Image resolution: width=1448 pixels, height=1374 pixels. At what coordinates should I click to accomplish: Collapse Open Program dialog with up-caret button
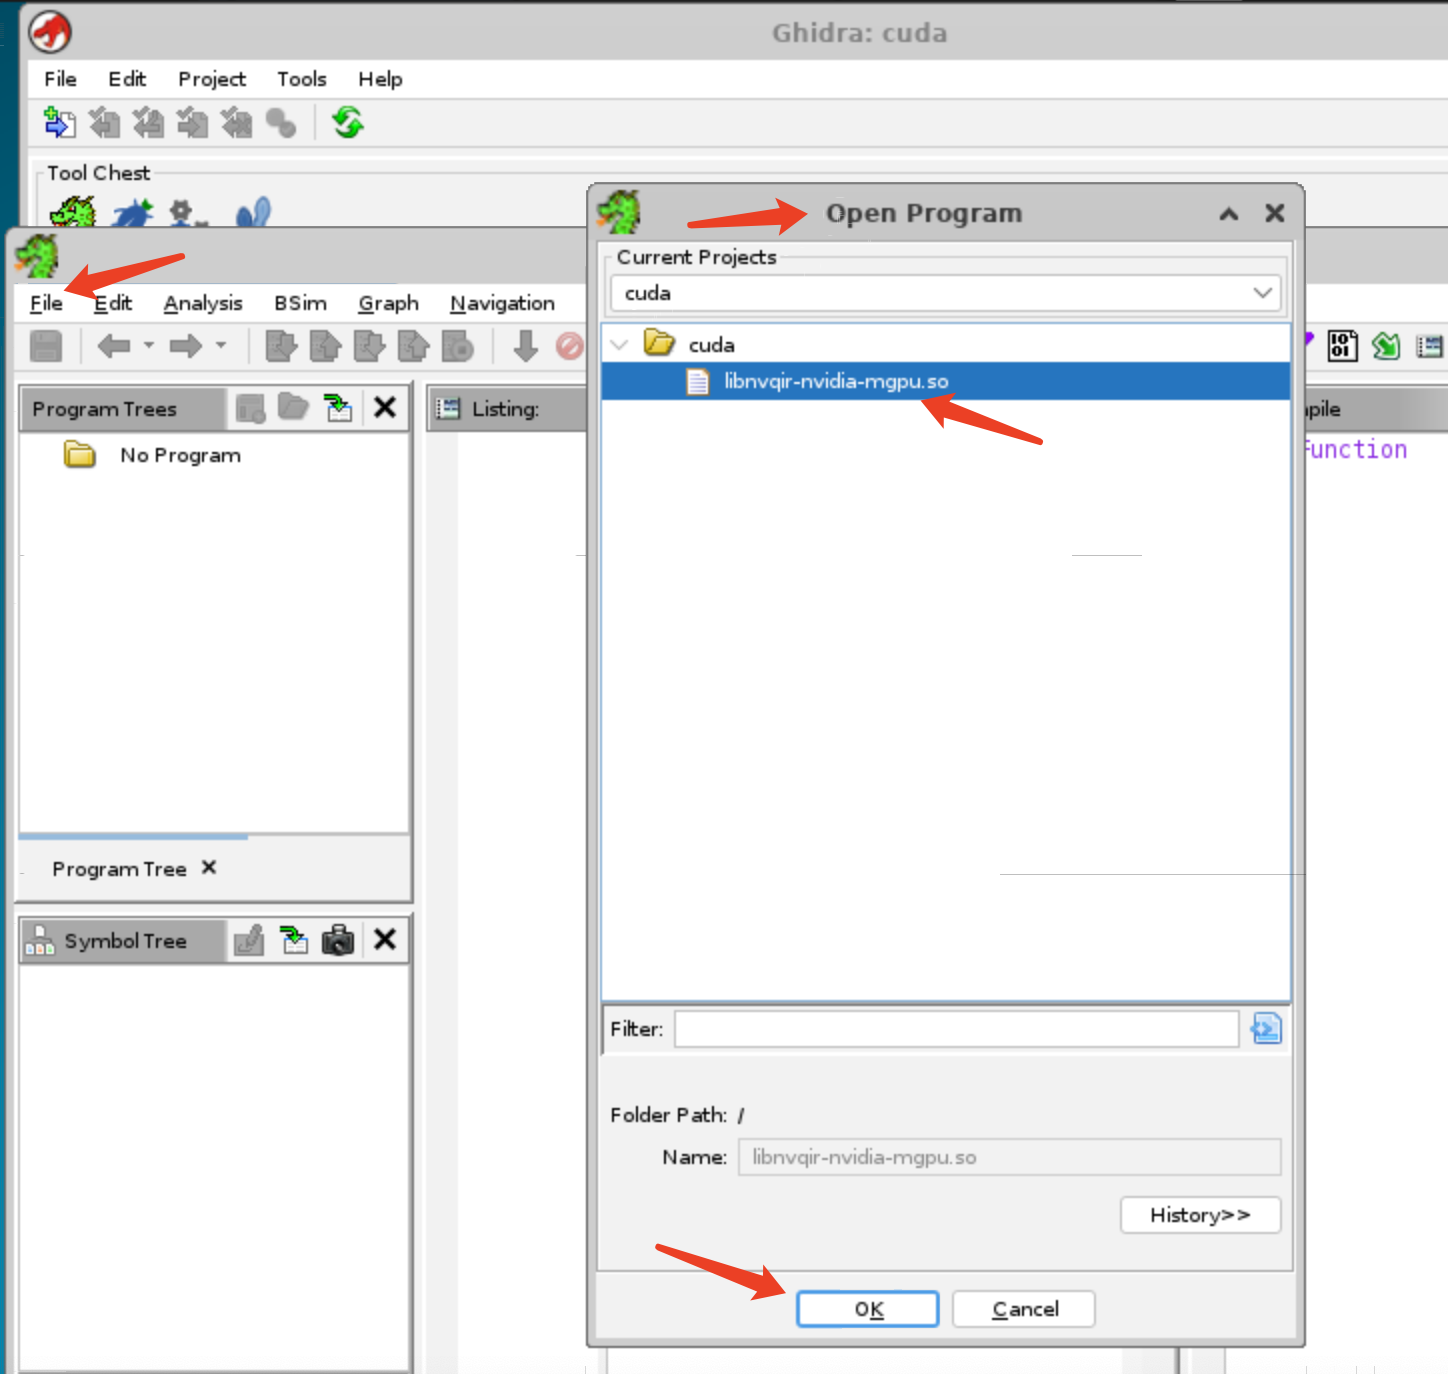coord(1229,213)
